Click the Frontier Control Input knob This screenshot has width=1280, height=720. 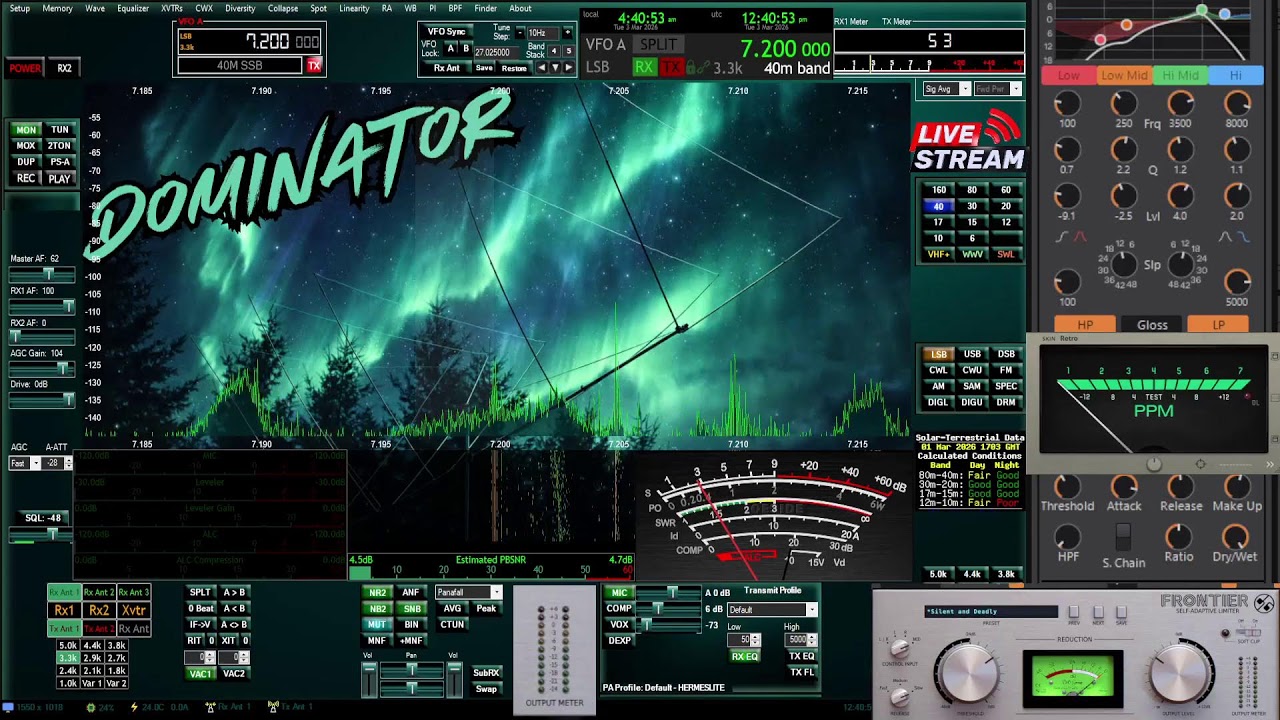(900, 650)
